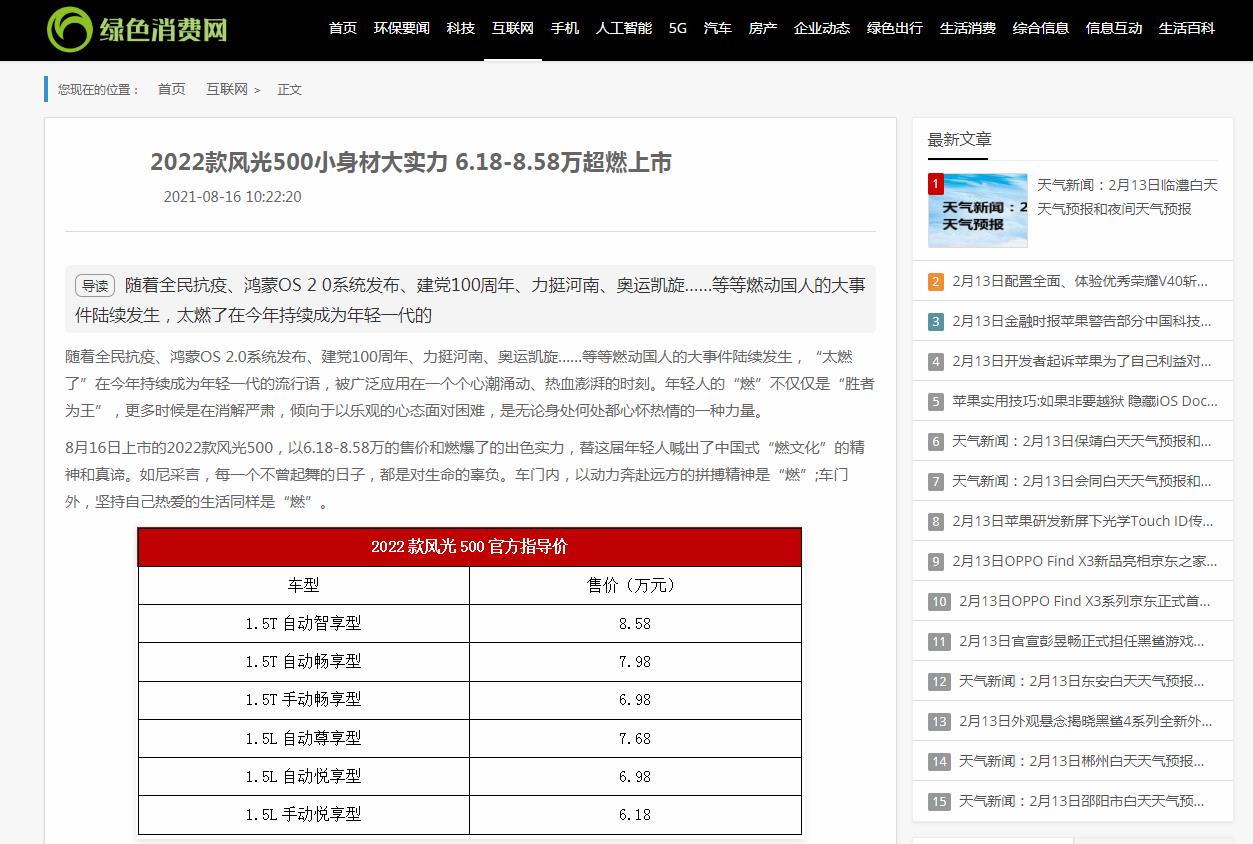Click the 导读 label badge
The height and width of the screenshot is (844, 1253).
[x=95, y=286]
